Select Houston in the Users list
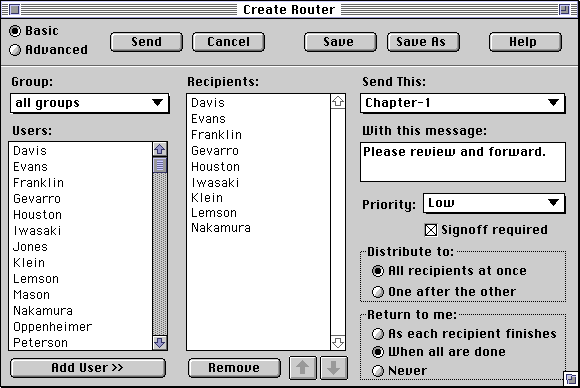 pyautogui.click(x=80, y=215)
